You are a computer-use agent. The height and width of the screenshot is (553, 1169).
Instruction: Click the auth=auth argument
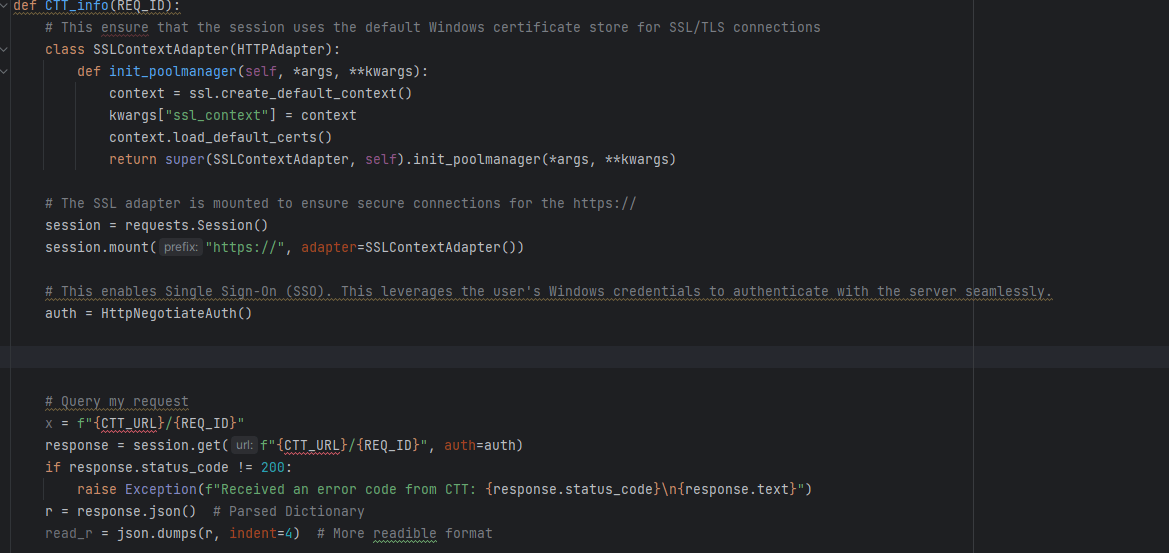pos(480,446)
